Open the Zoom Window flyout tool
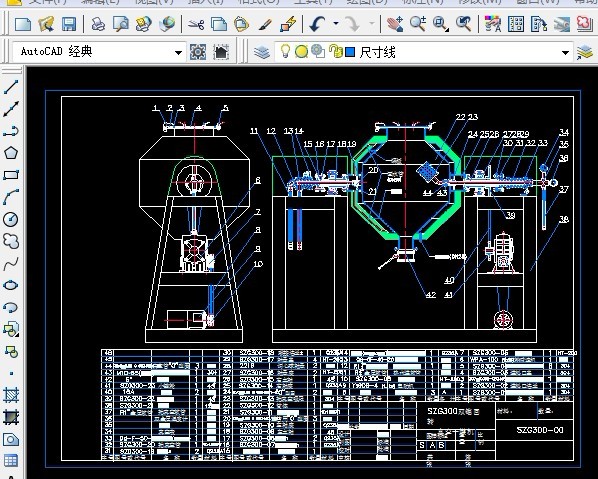The height and width of the screenshot is (479, 598). click(440, 24)
